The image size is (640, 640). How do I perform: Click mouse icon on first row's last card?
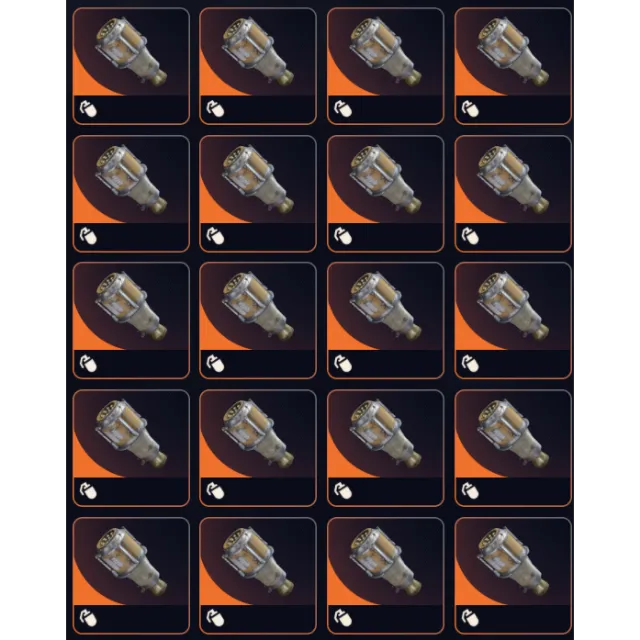coord(470,109)
